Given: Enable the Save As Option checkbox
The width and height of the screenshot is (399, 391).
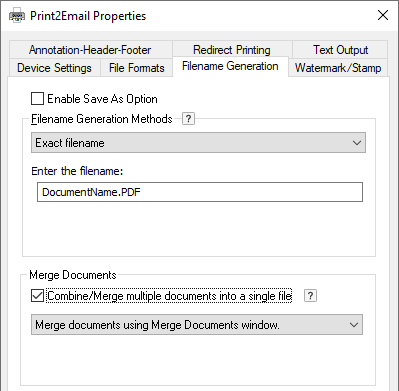Looking at the screenshot, I should (x=37, y=99).
